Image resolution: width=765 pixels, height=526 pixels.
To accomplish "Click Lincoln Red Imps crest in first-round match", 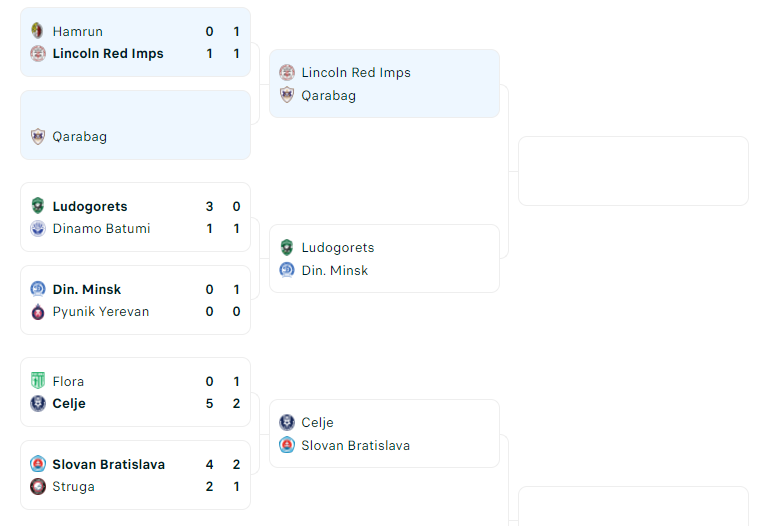I will coord(38,53).
